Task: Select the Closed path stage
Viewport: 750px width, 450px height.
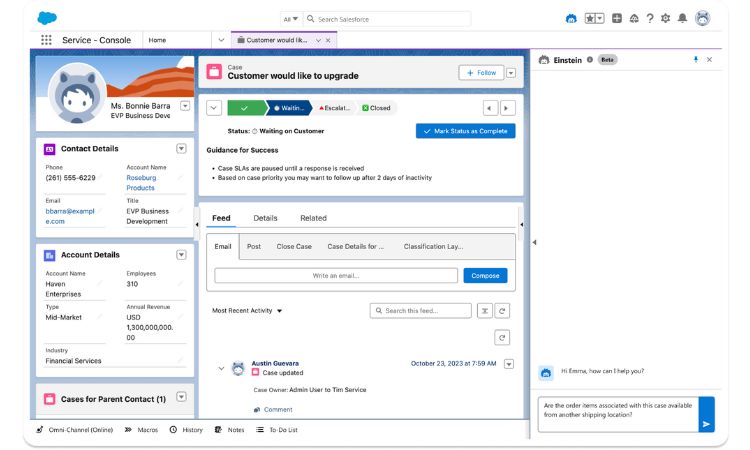Action: coord(376,109)
